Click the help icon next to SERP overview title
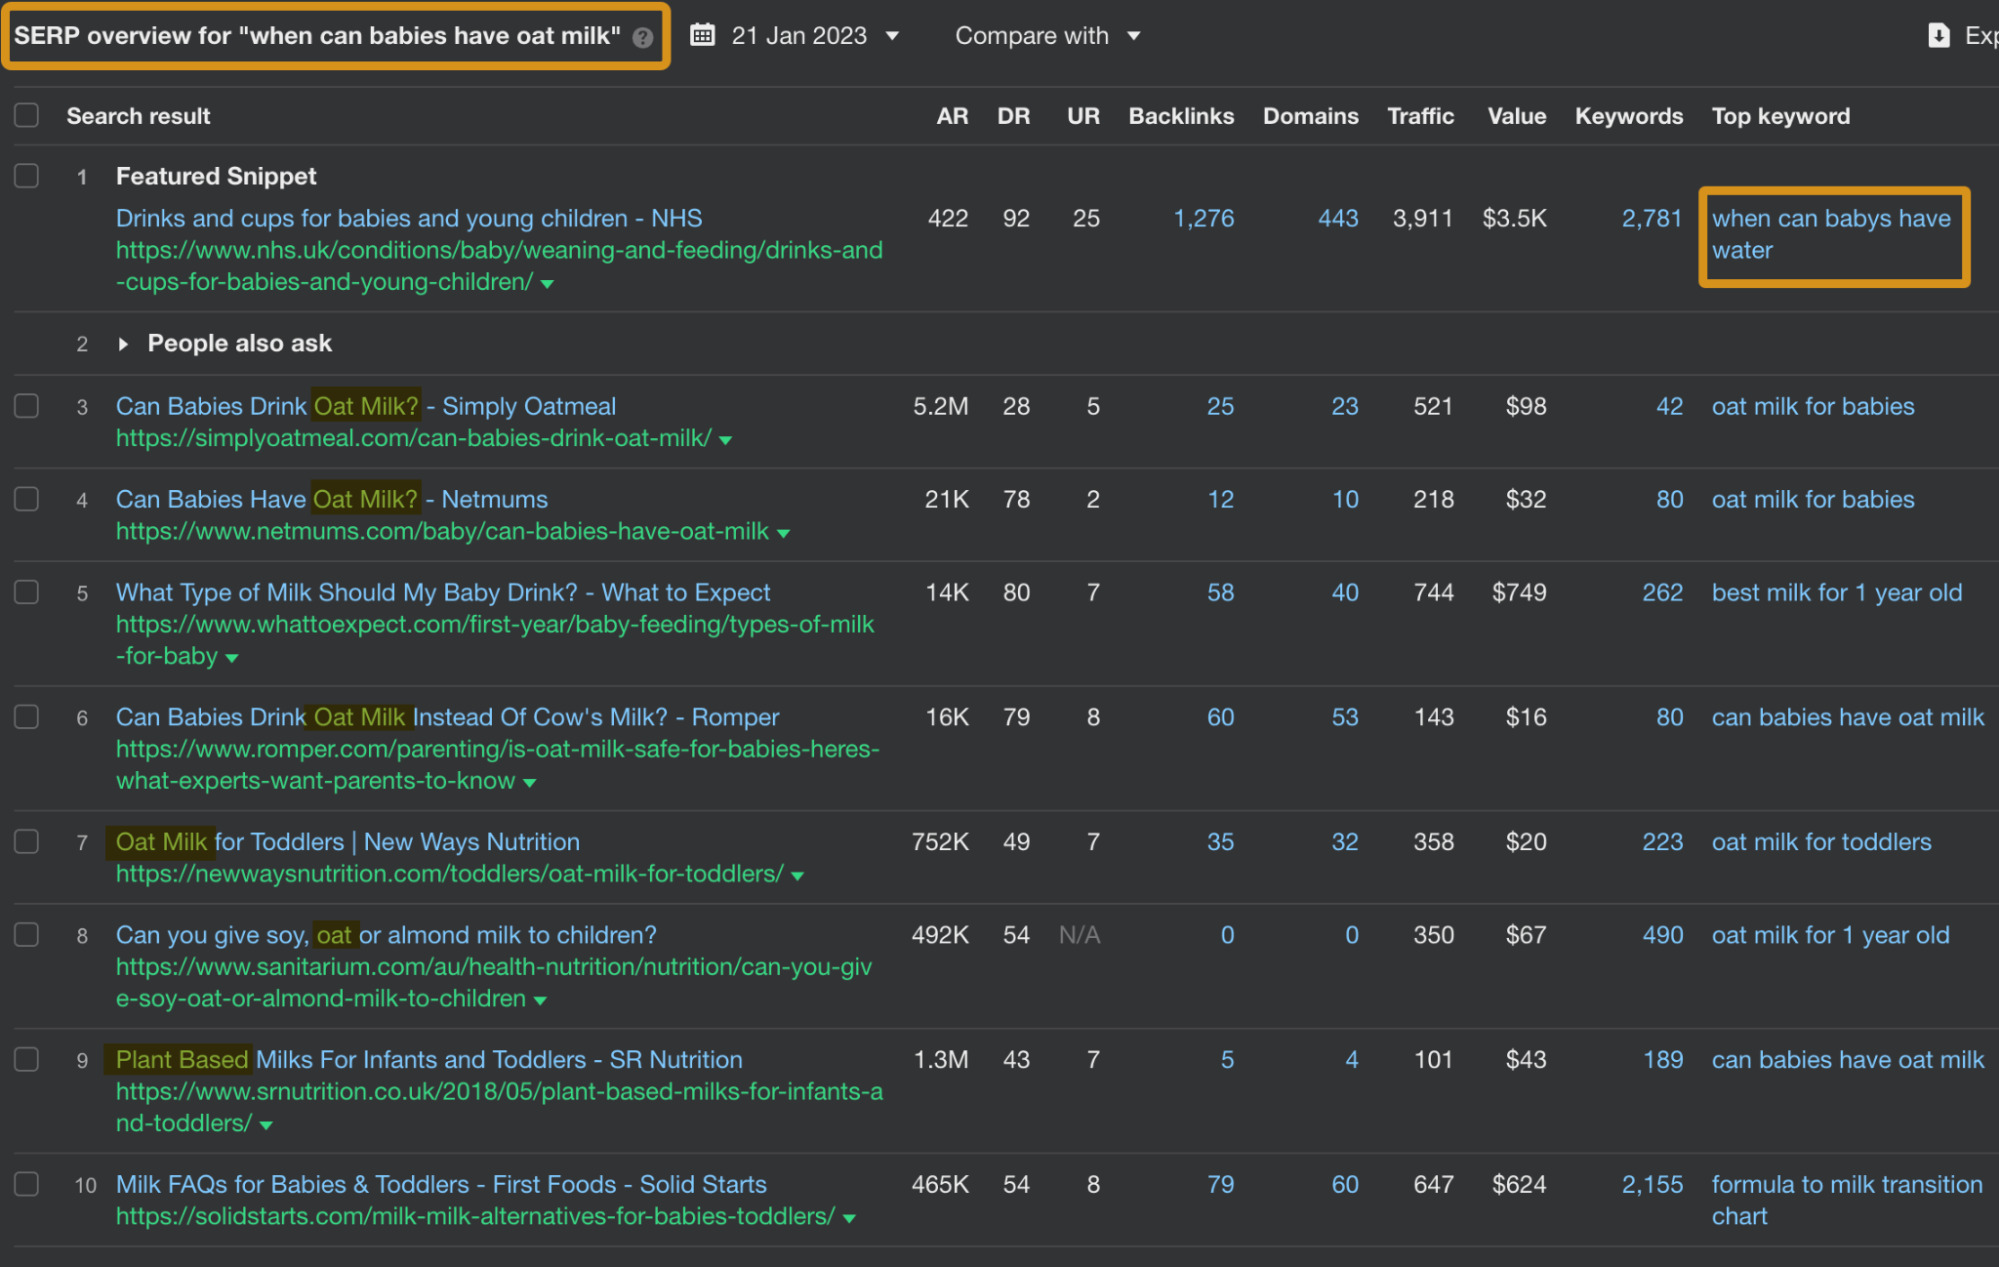The image size is (1999, 1267). point(643,37)
